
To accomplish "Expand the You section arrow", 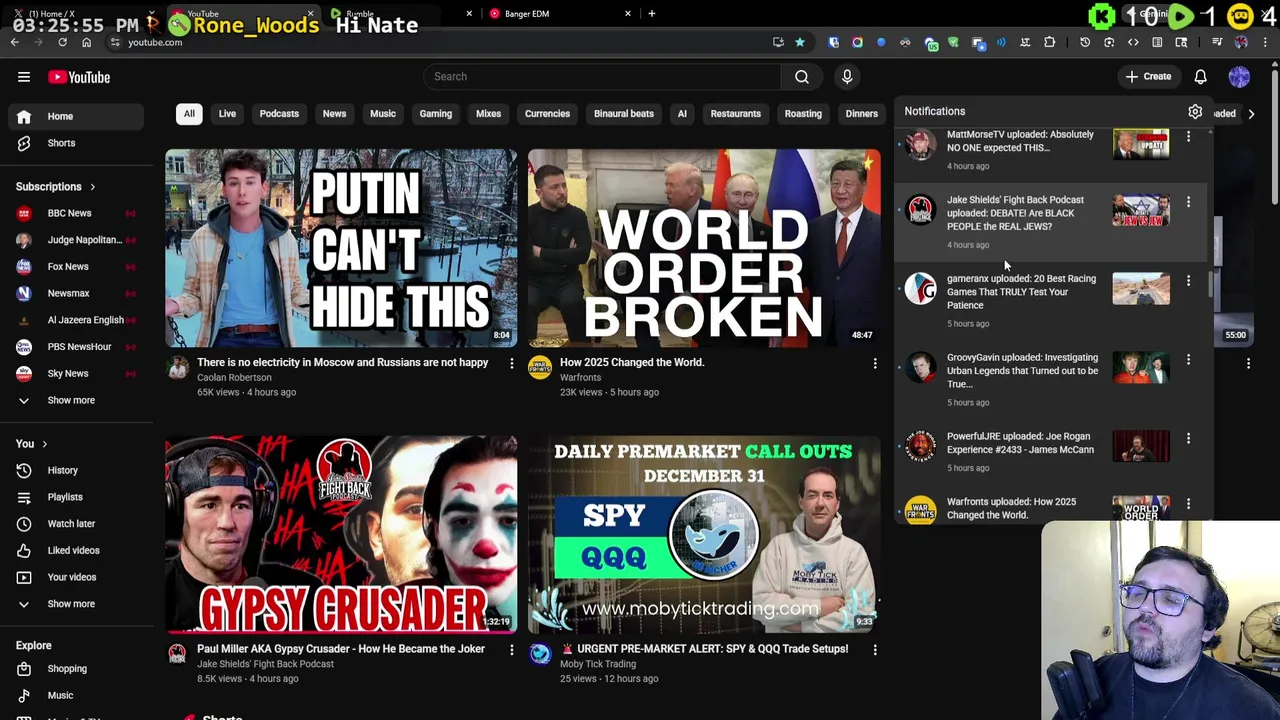I will 44,444.
